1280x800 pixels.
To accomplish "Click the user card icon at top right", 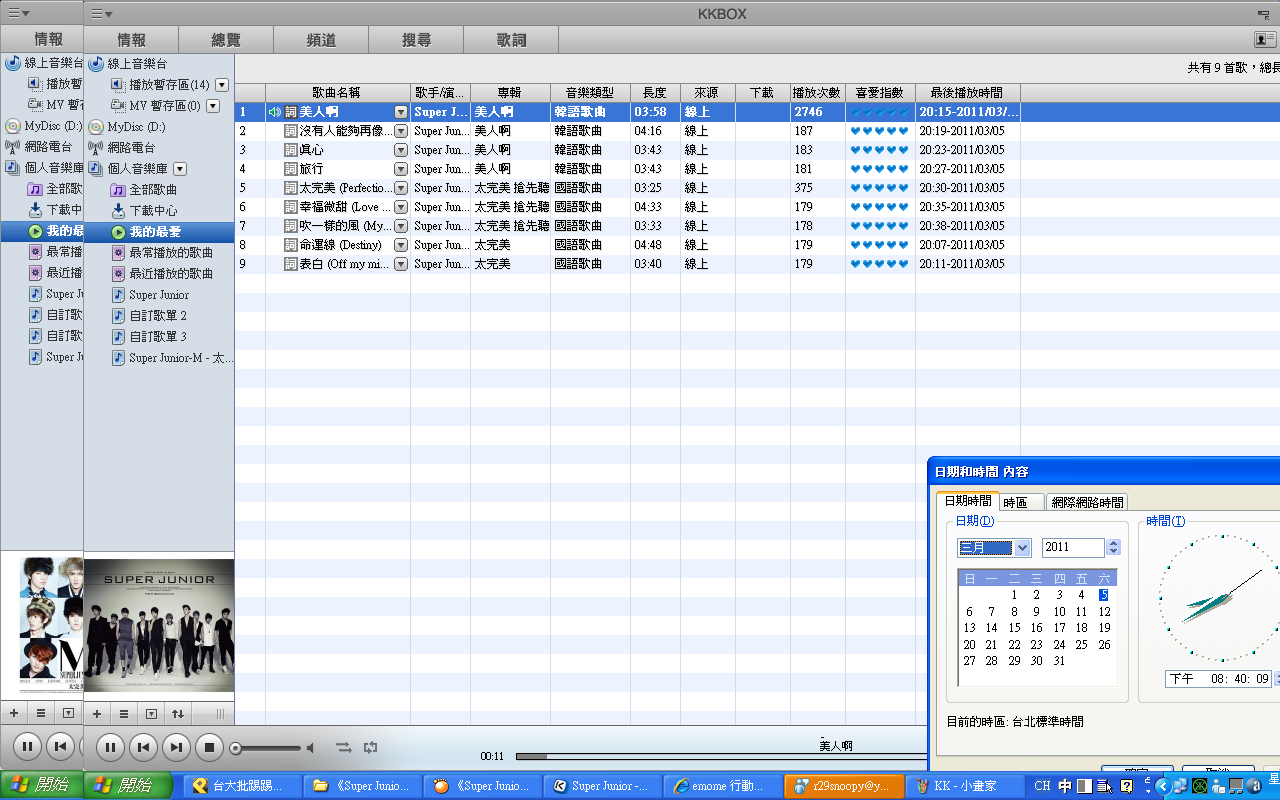I will tap(1265, 39).
